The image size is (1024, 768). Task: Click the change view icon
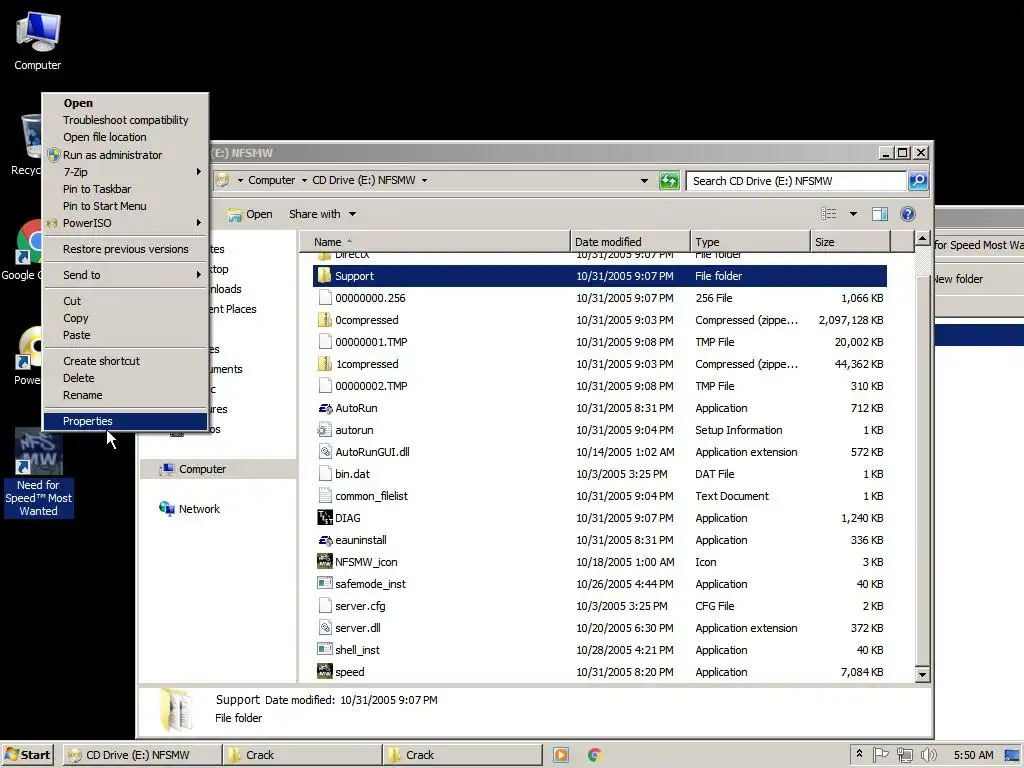[829, 214]
